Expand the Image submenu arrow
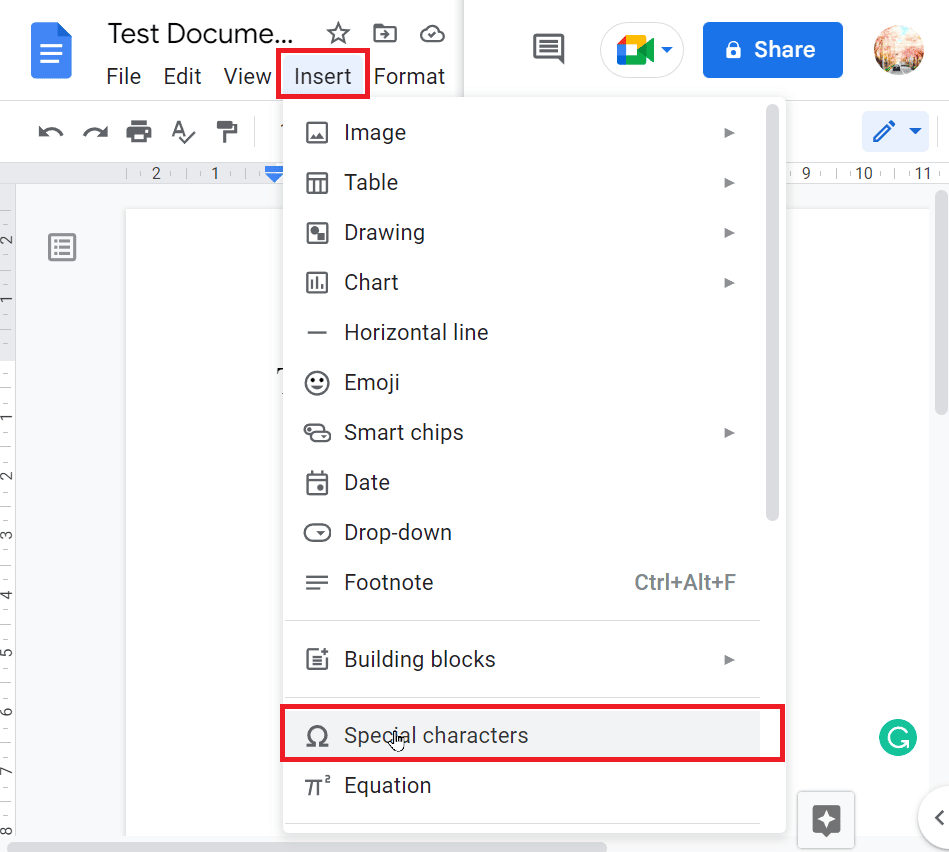Image resolution: width=949 pixels, height=852 pixels. click(x=729, y=133)
